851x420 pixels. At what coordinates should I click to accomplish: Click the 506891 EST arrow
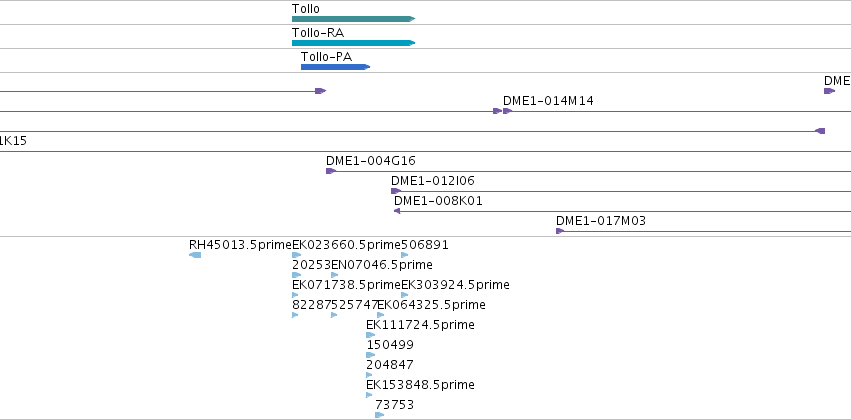[404, 255]
